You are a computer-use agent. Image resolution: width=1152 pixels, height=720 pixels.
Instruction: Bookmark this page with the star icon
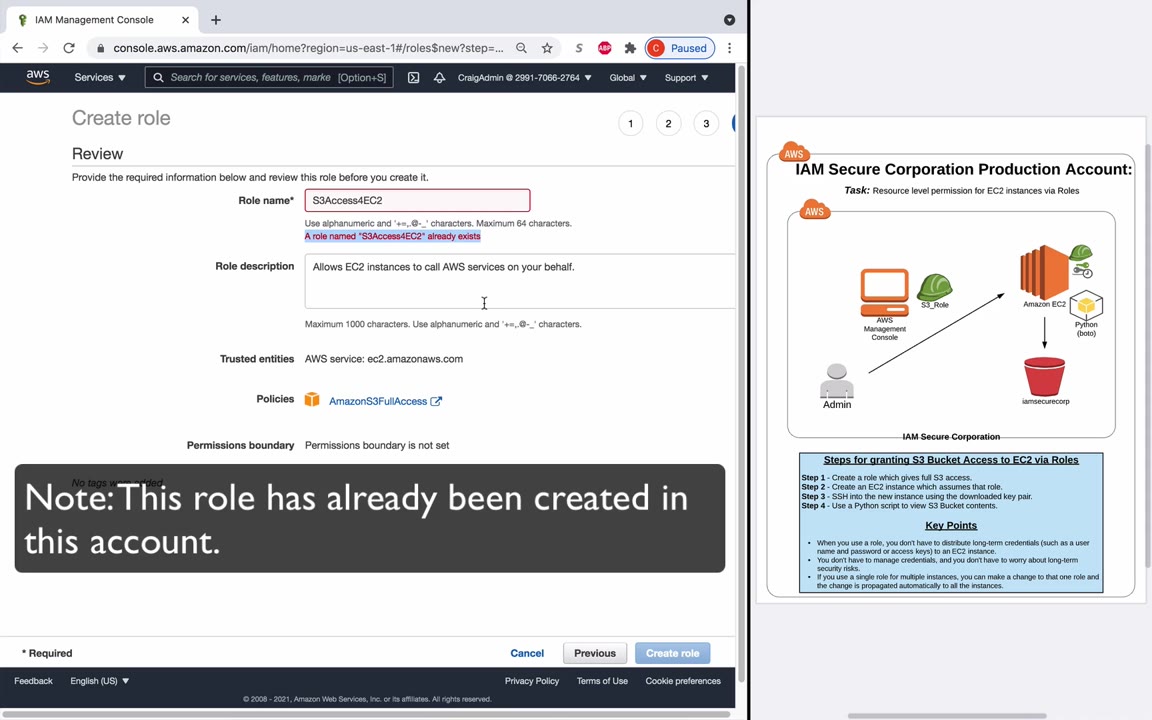(x=547, y=48)
